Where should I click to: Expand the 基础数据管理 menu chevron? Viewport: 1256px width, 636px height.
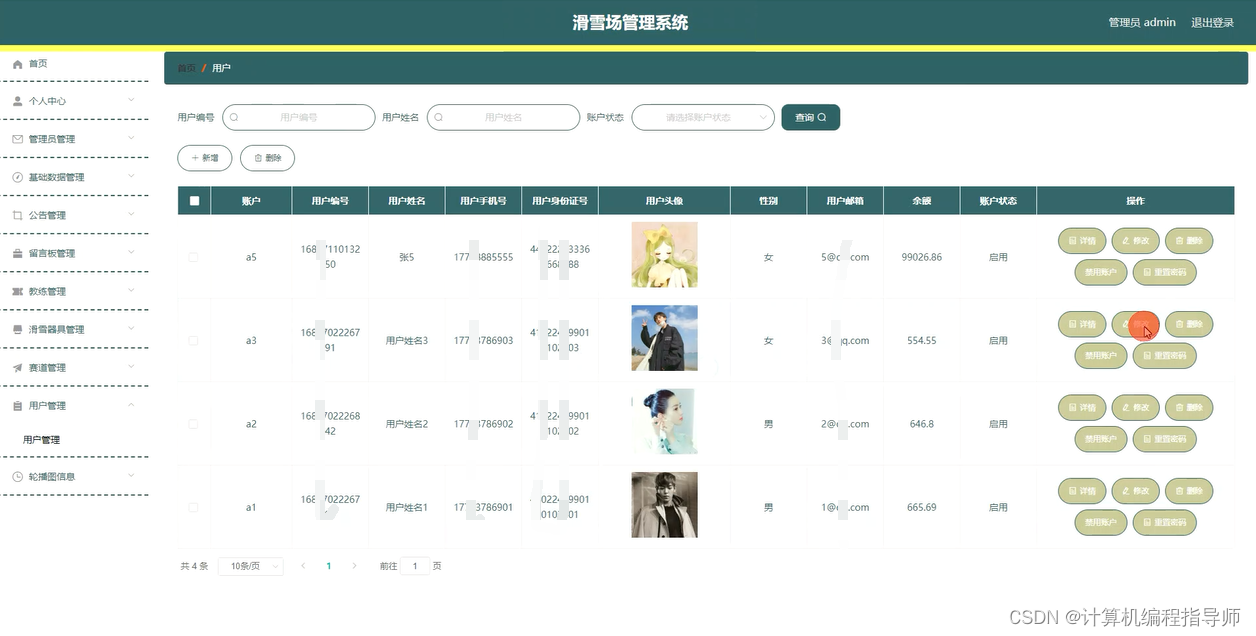tap(131, 176)
